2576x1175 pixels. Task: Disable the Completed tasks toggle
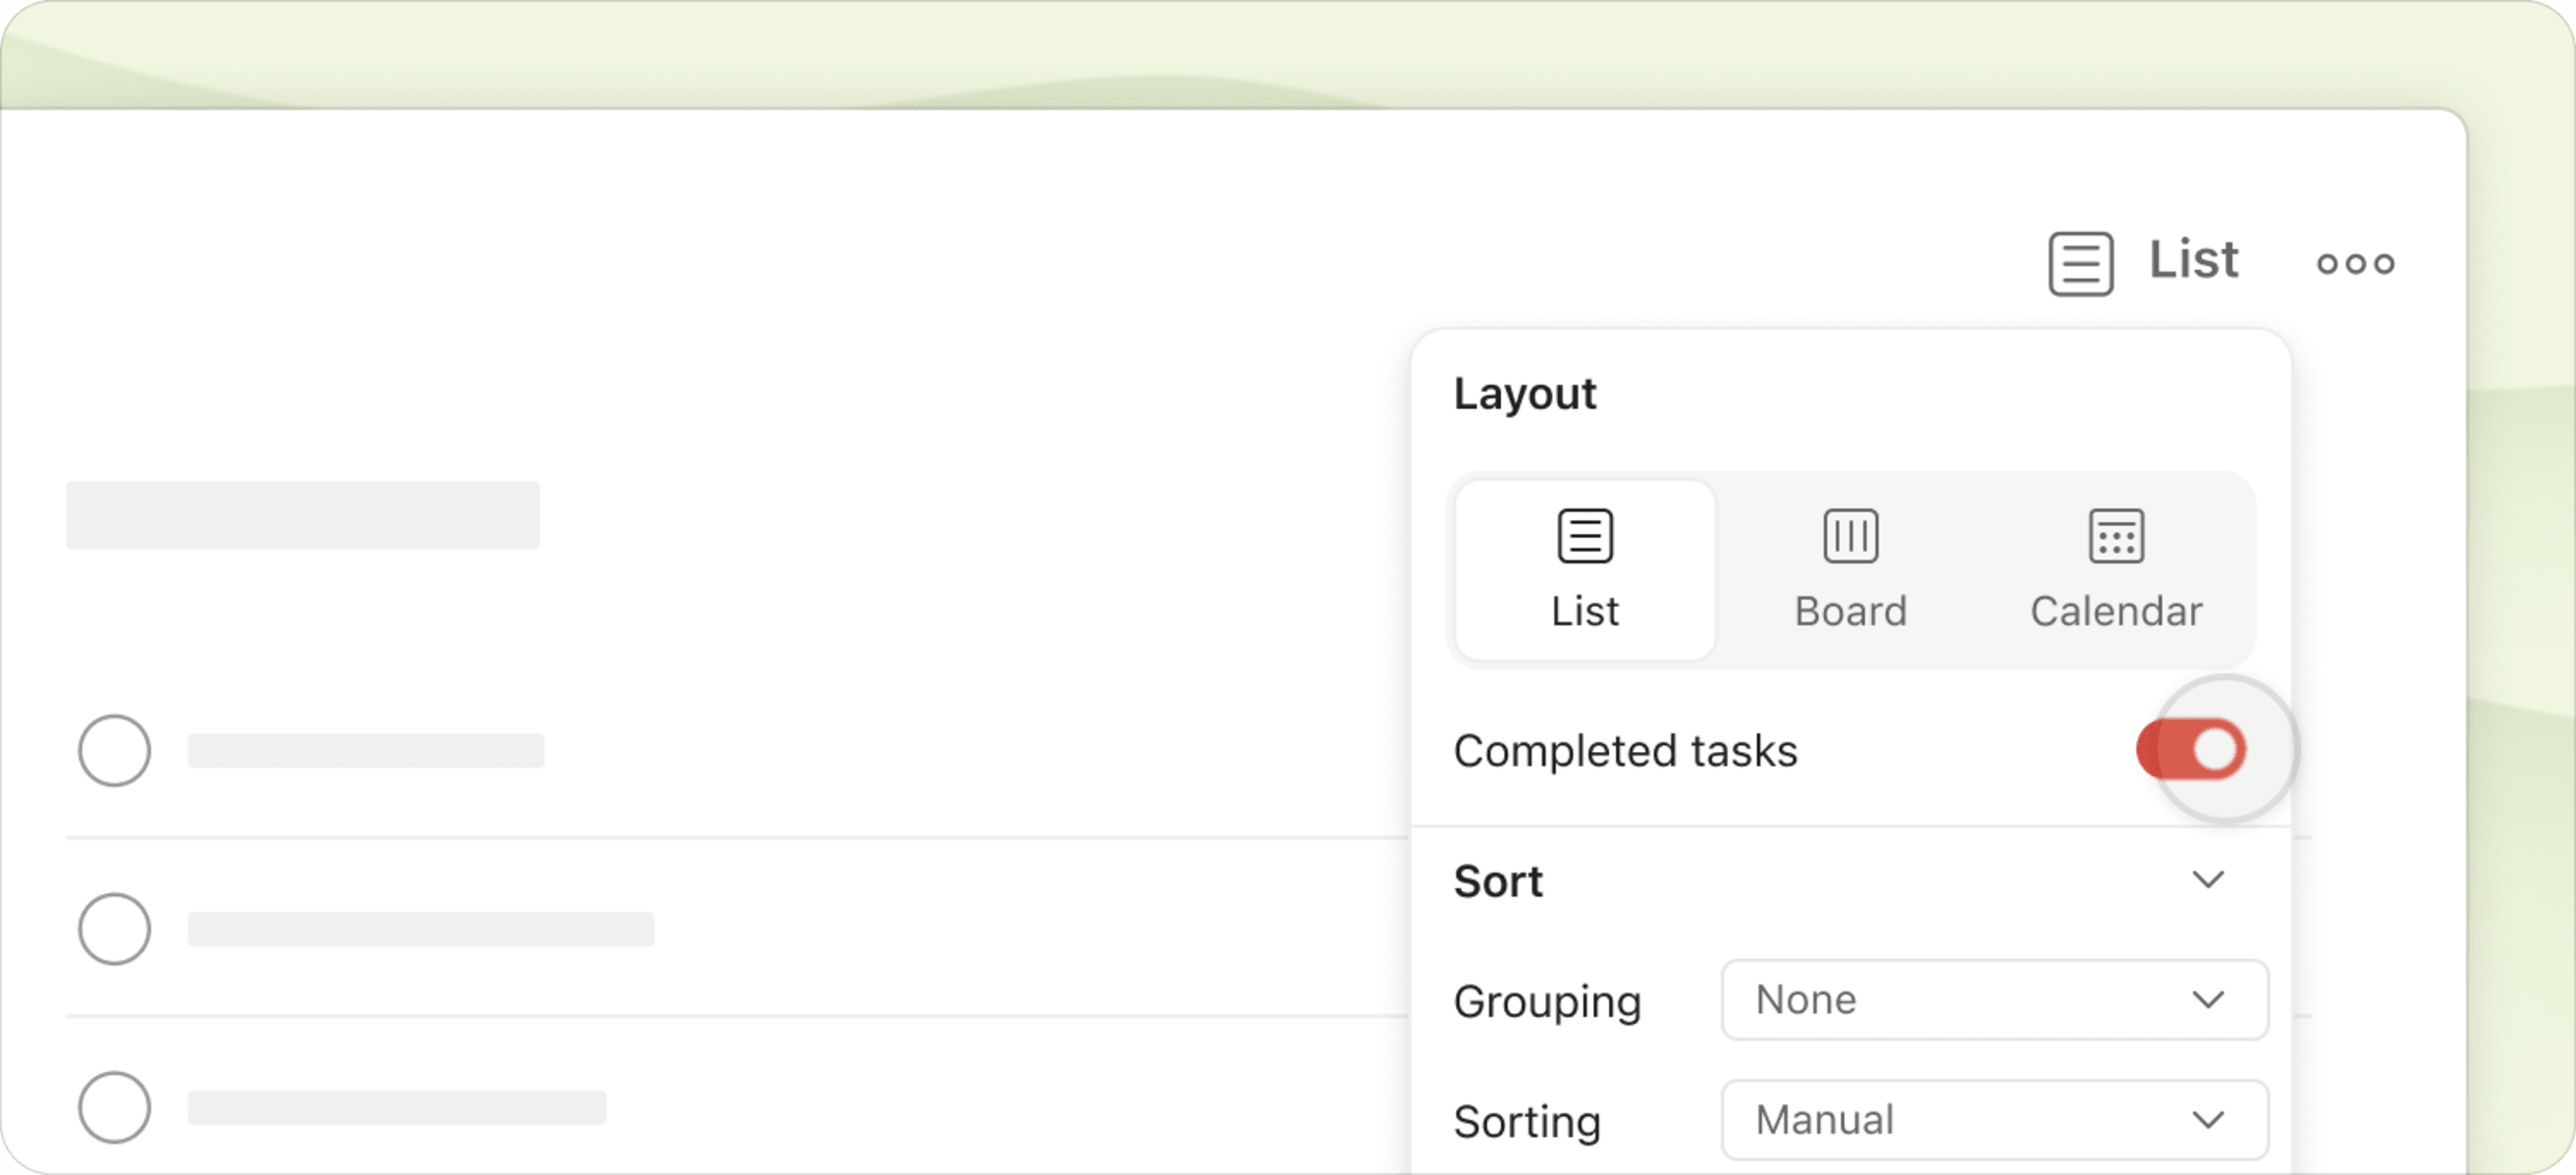(2193, 749)
